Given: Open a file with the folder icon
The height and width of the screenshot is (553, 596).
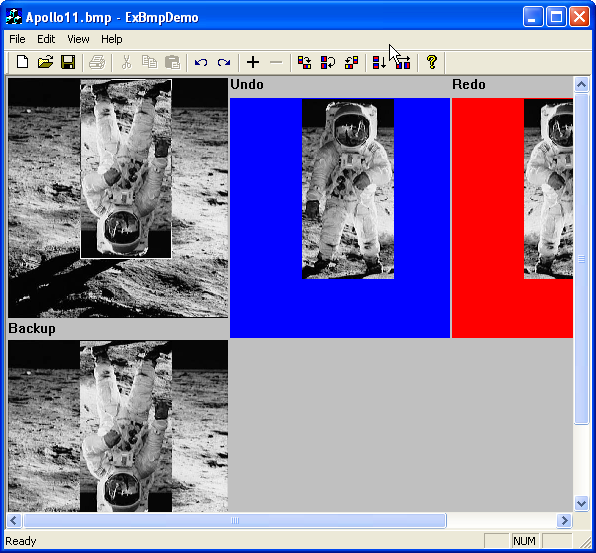Looking at the screenshot, I should [45, 62].
